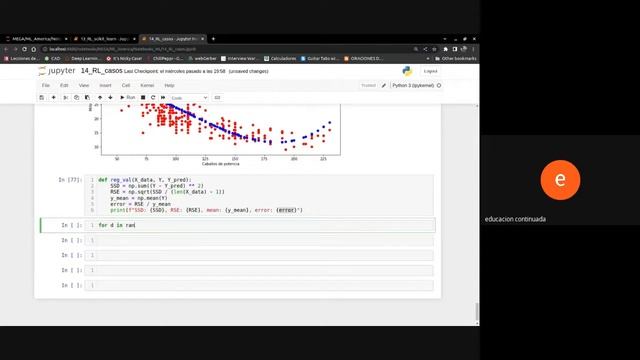Open the View menu
The height and width of the screenshot is (360, 640).
pos(84,85)
